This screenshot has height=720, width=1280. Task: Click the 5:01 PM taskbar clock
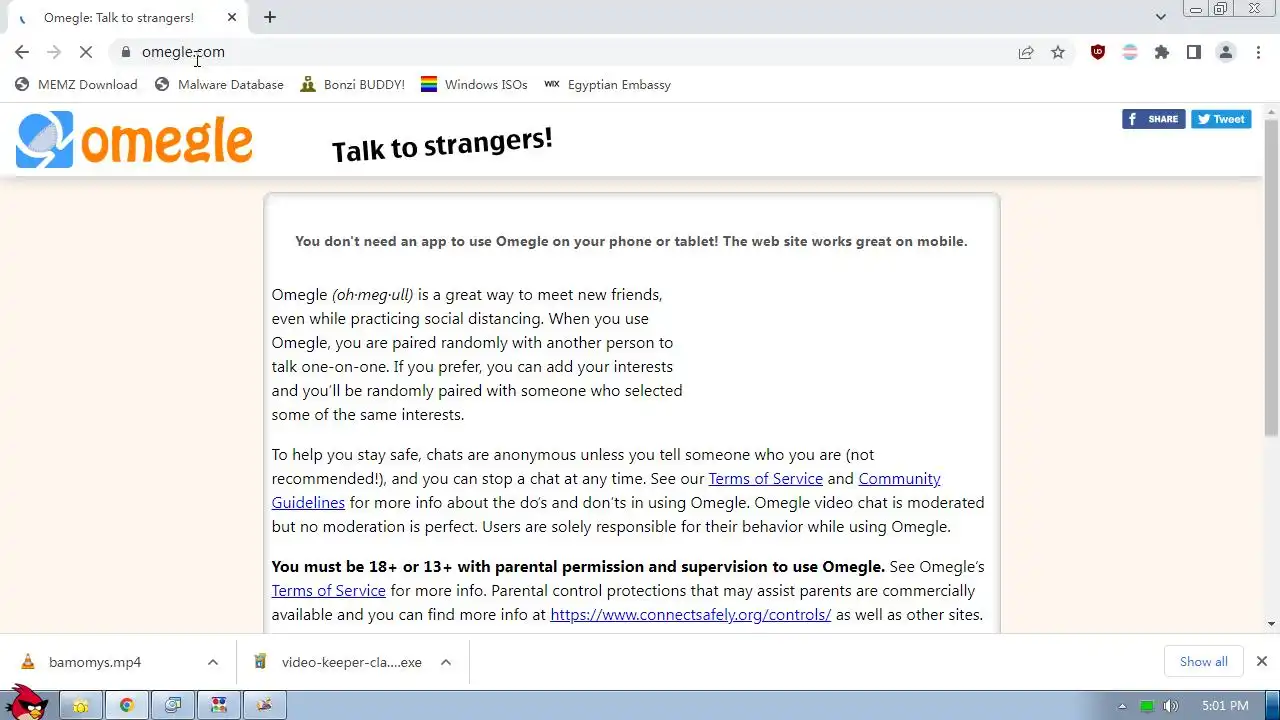coord(1225,706)
